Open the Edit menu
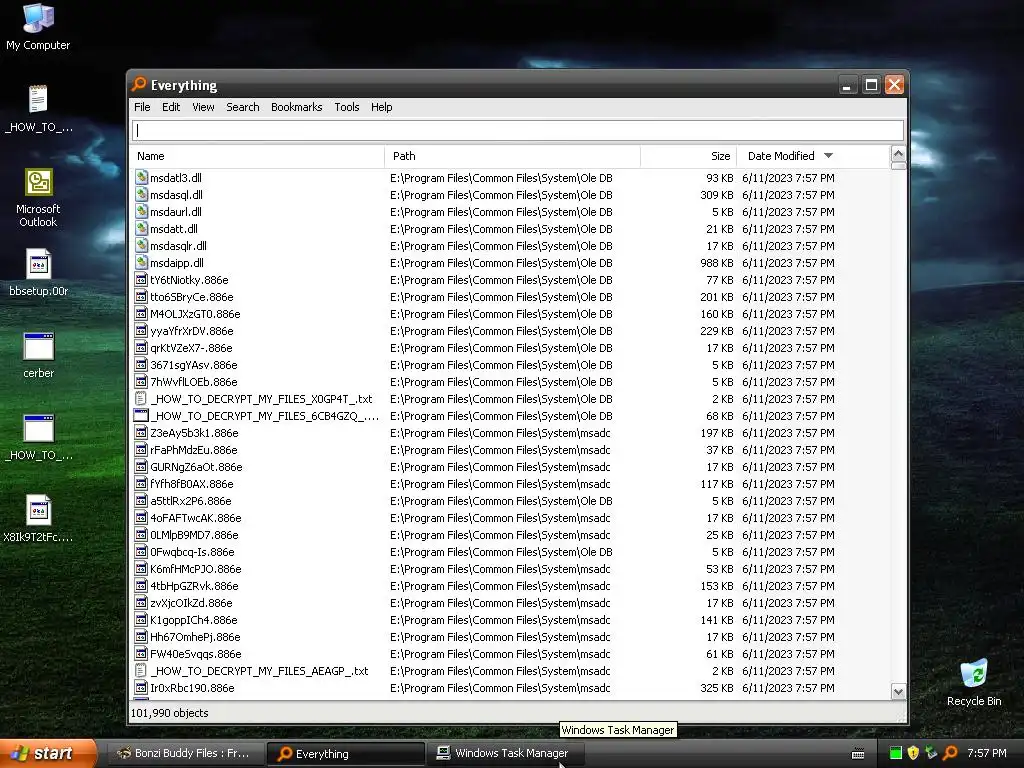This screenshot has height=768, width=1024. [x=171, y=107]
